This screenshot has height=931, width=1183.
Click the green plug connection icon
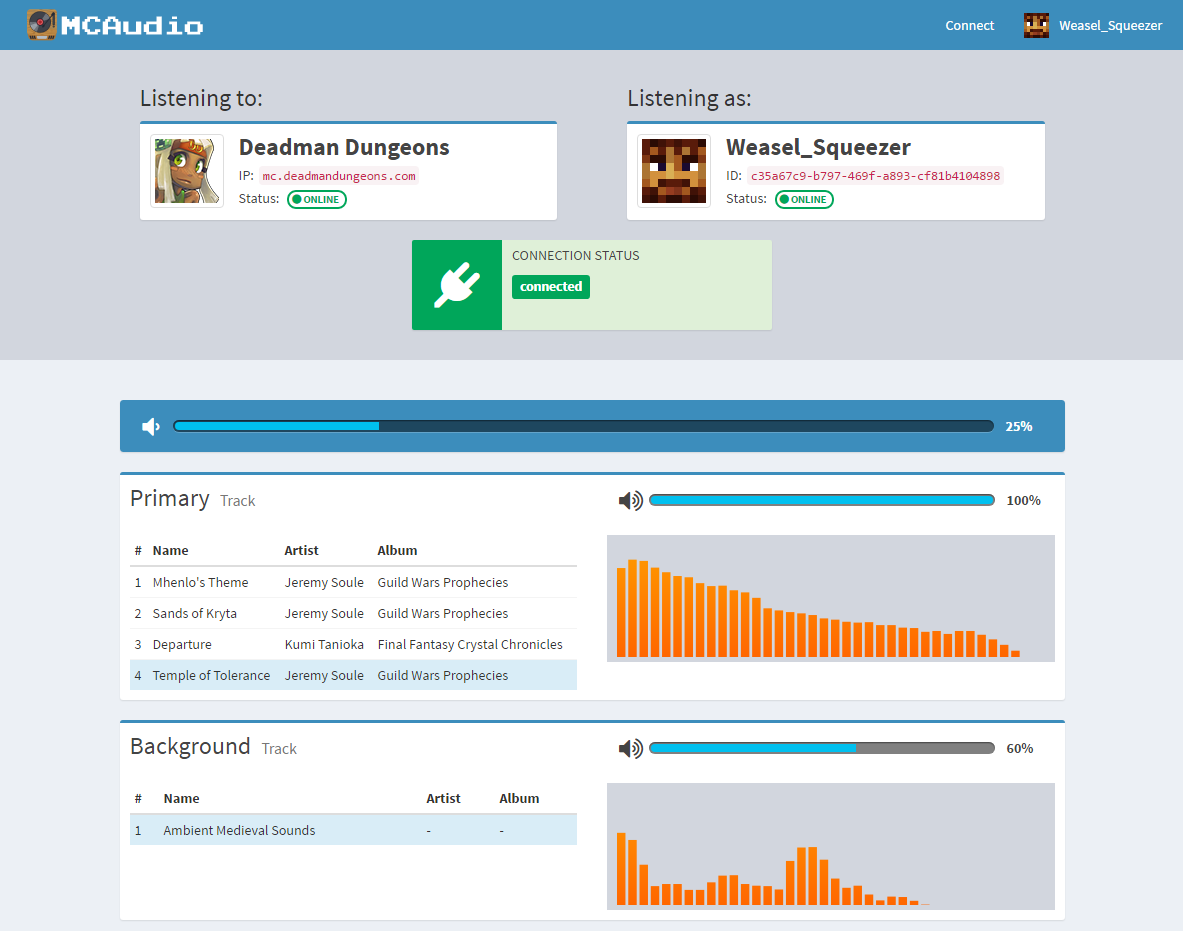coord(456,285)
